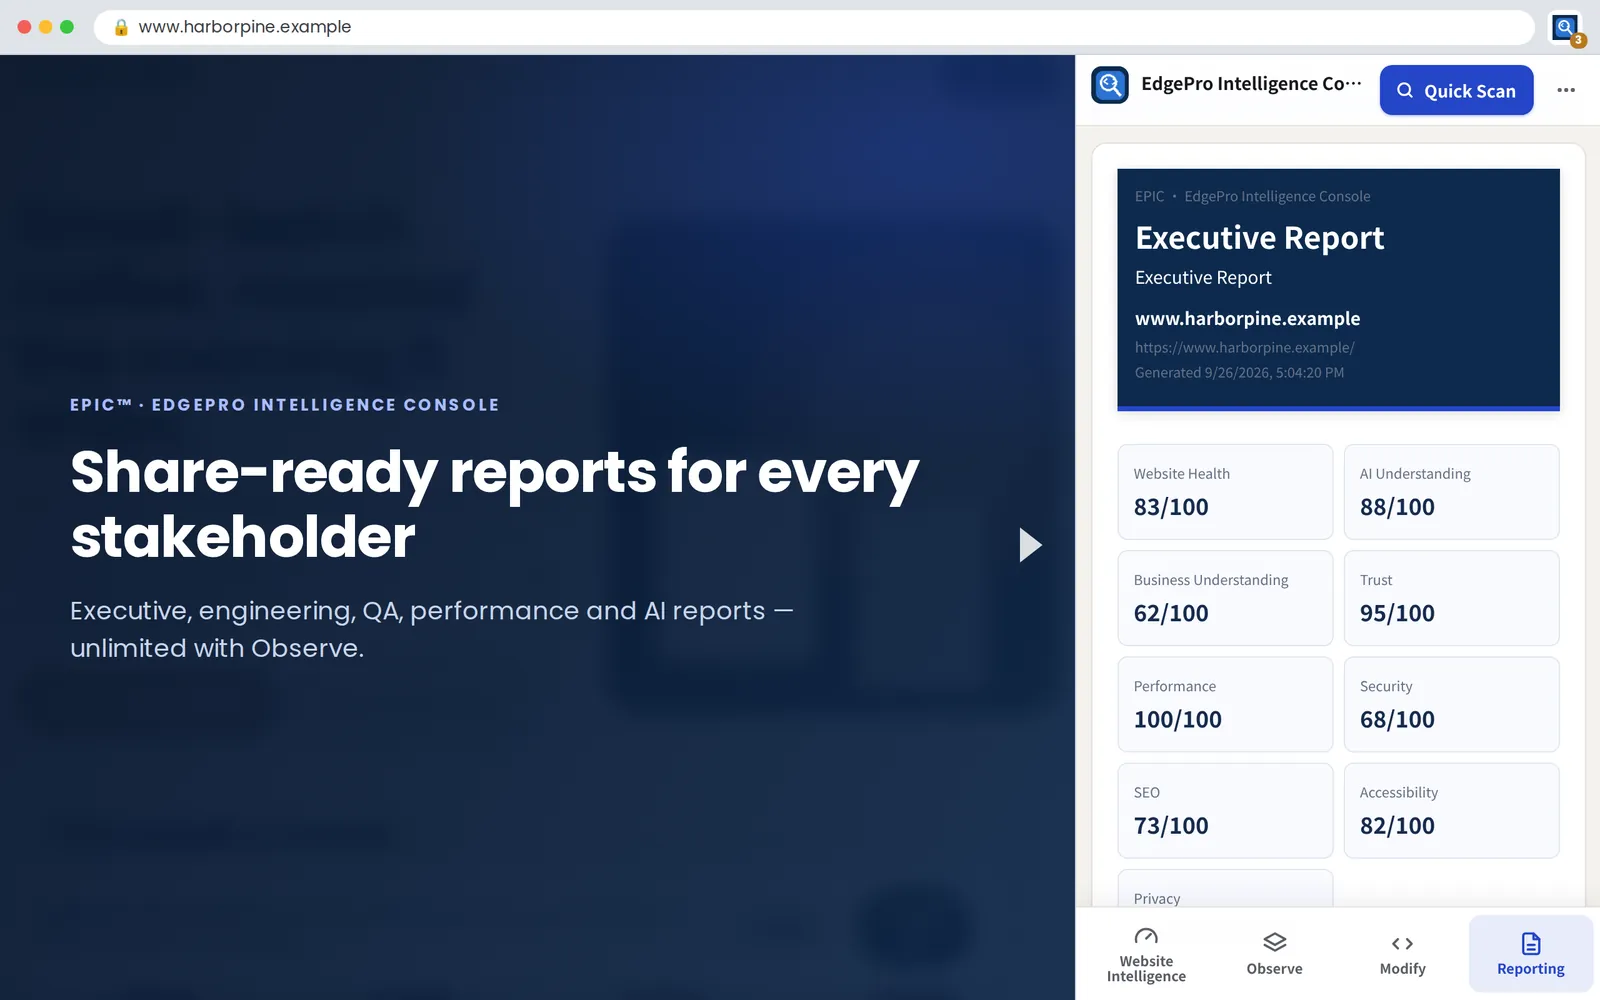The height and width of the screenshot is (1000, 1600).
Task: Click the 'Executive, engineering, QA, performance' subtitle text
Action: 432,629
